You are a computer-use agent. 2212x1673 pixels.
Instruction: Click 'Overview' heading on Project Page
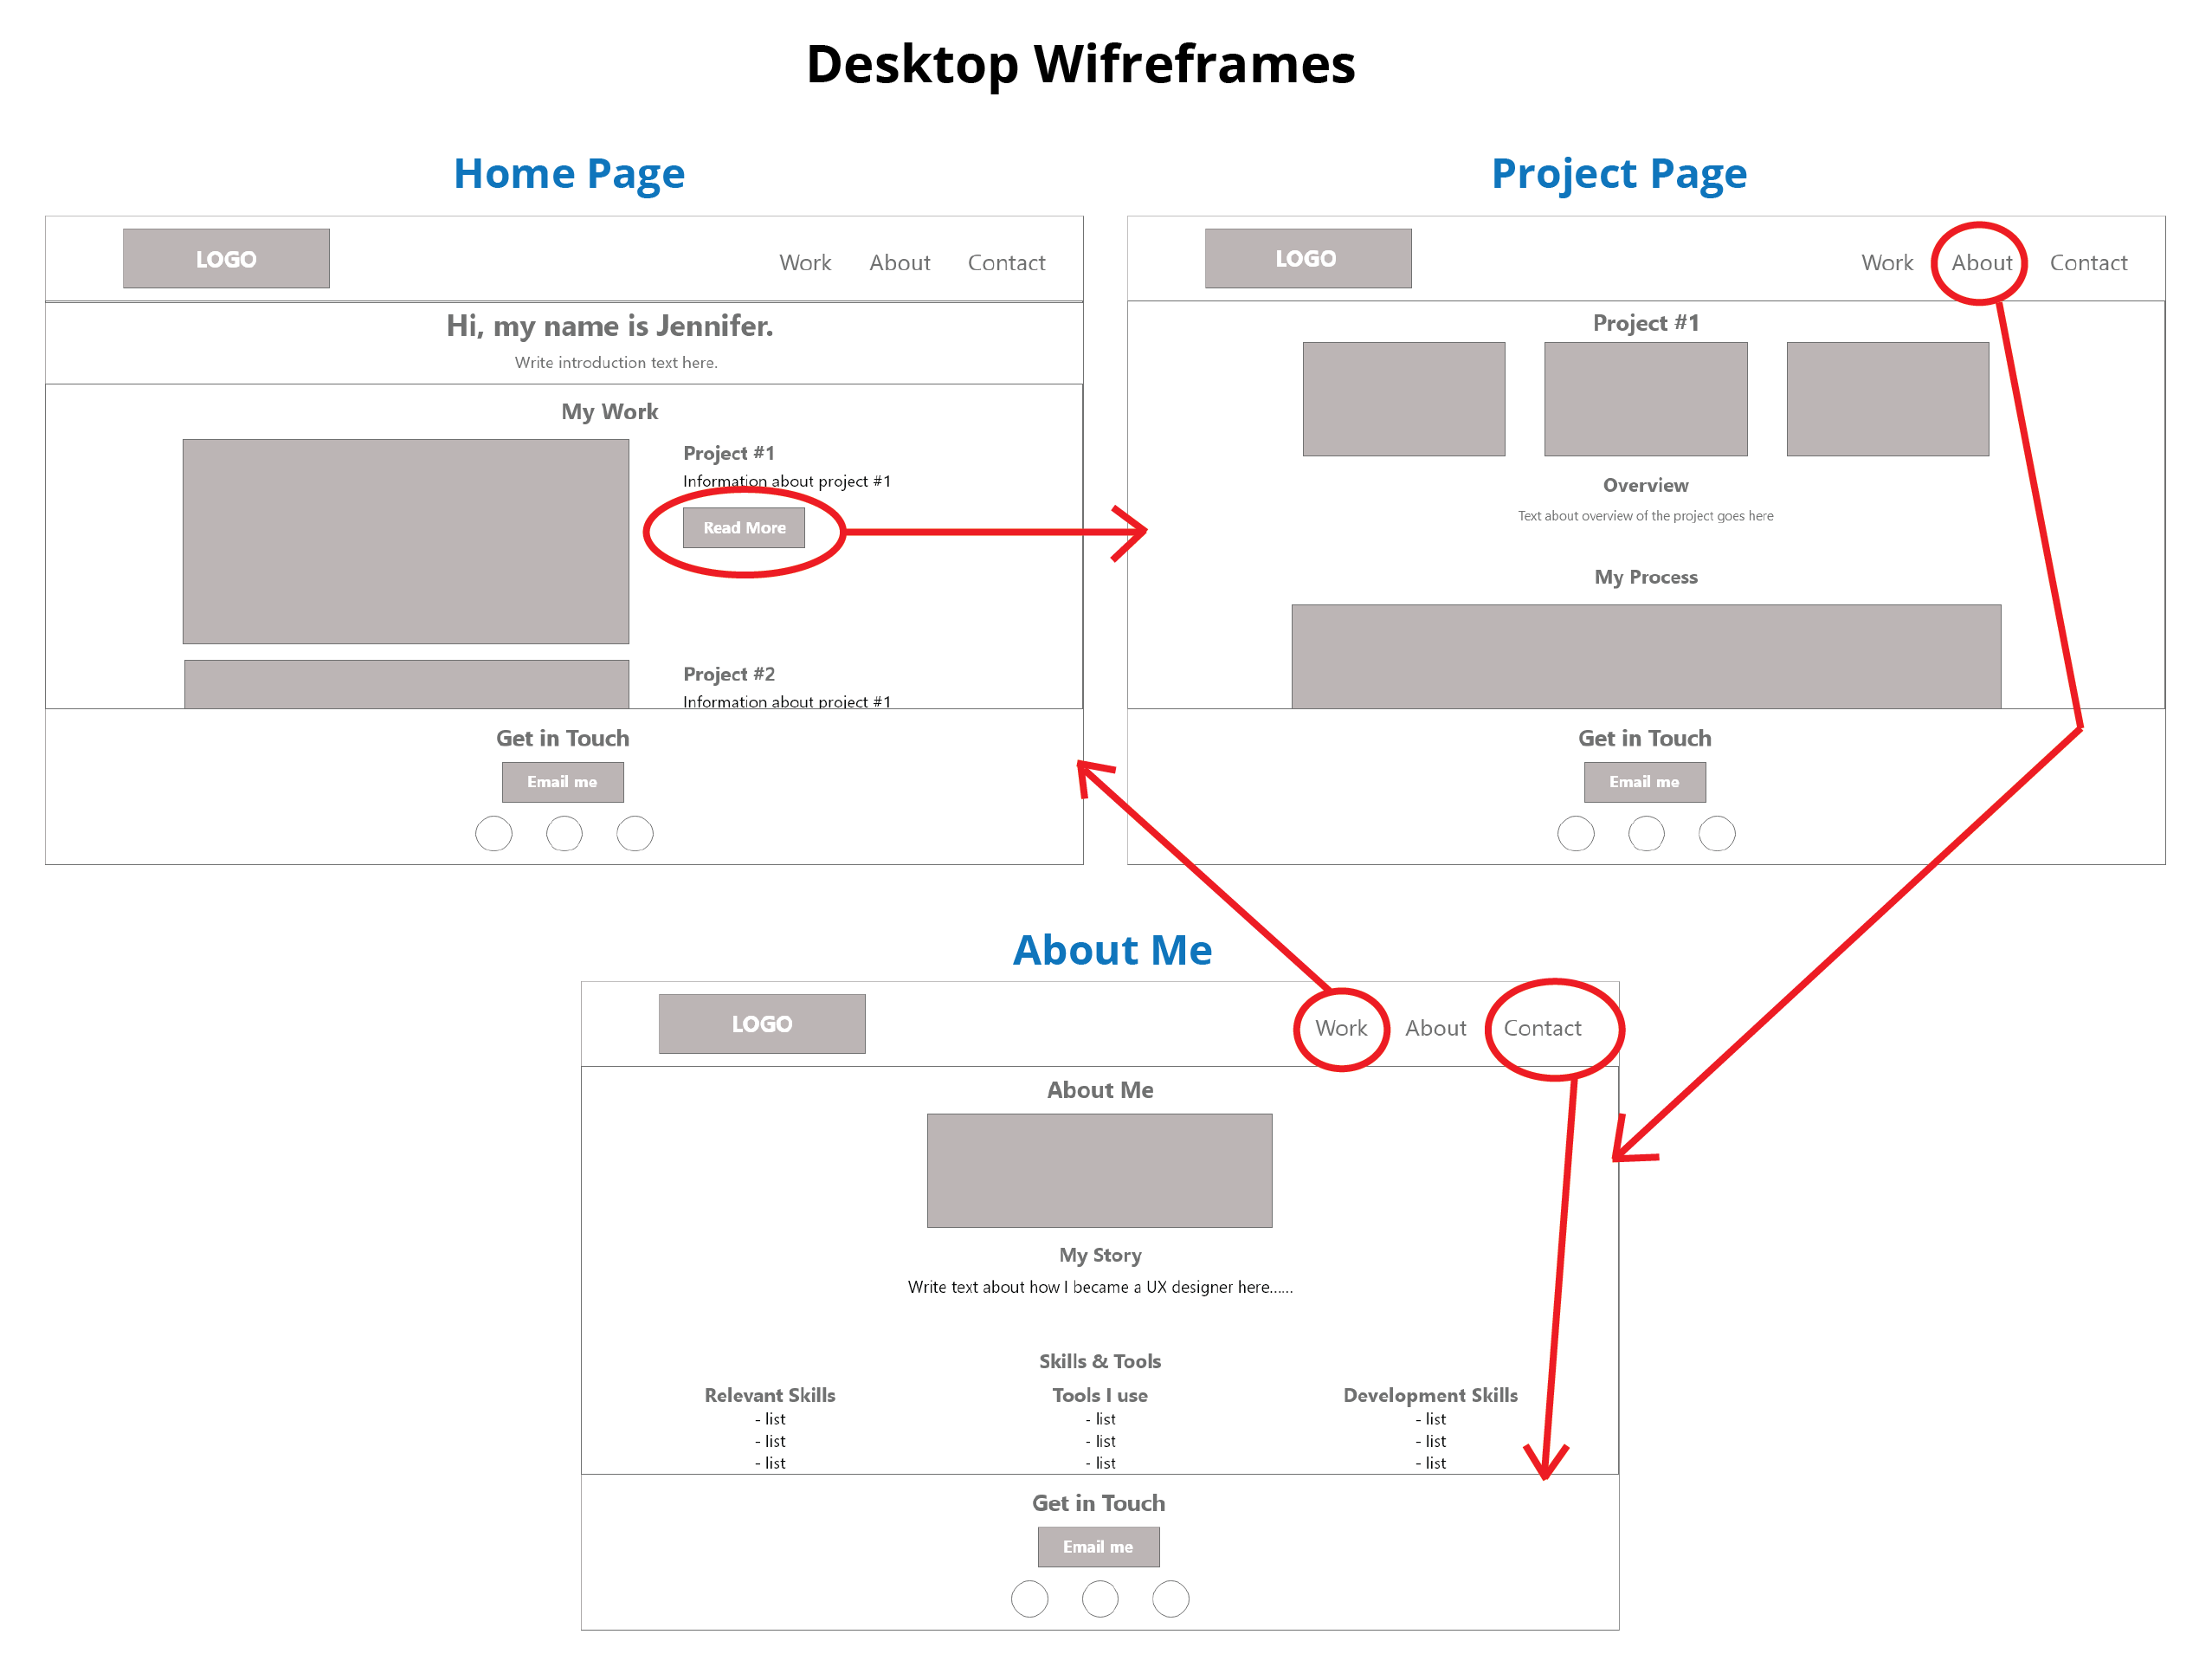pos(1646,485)
